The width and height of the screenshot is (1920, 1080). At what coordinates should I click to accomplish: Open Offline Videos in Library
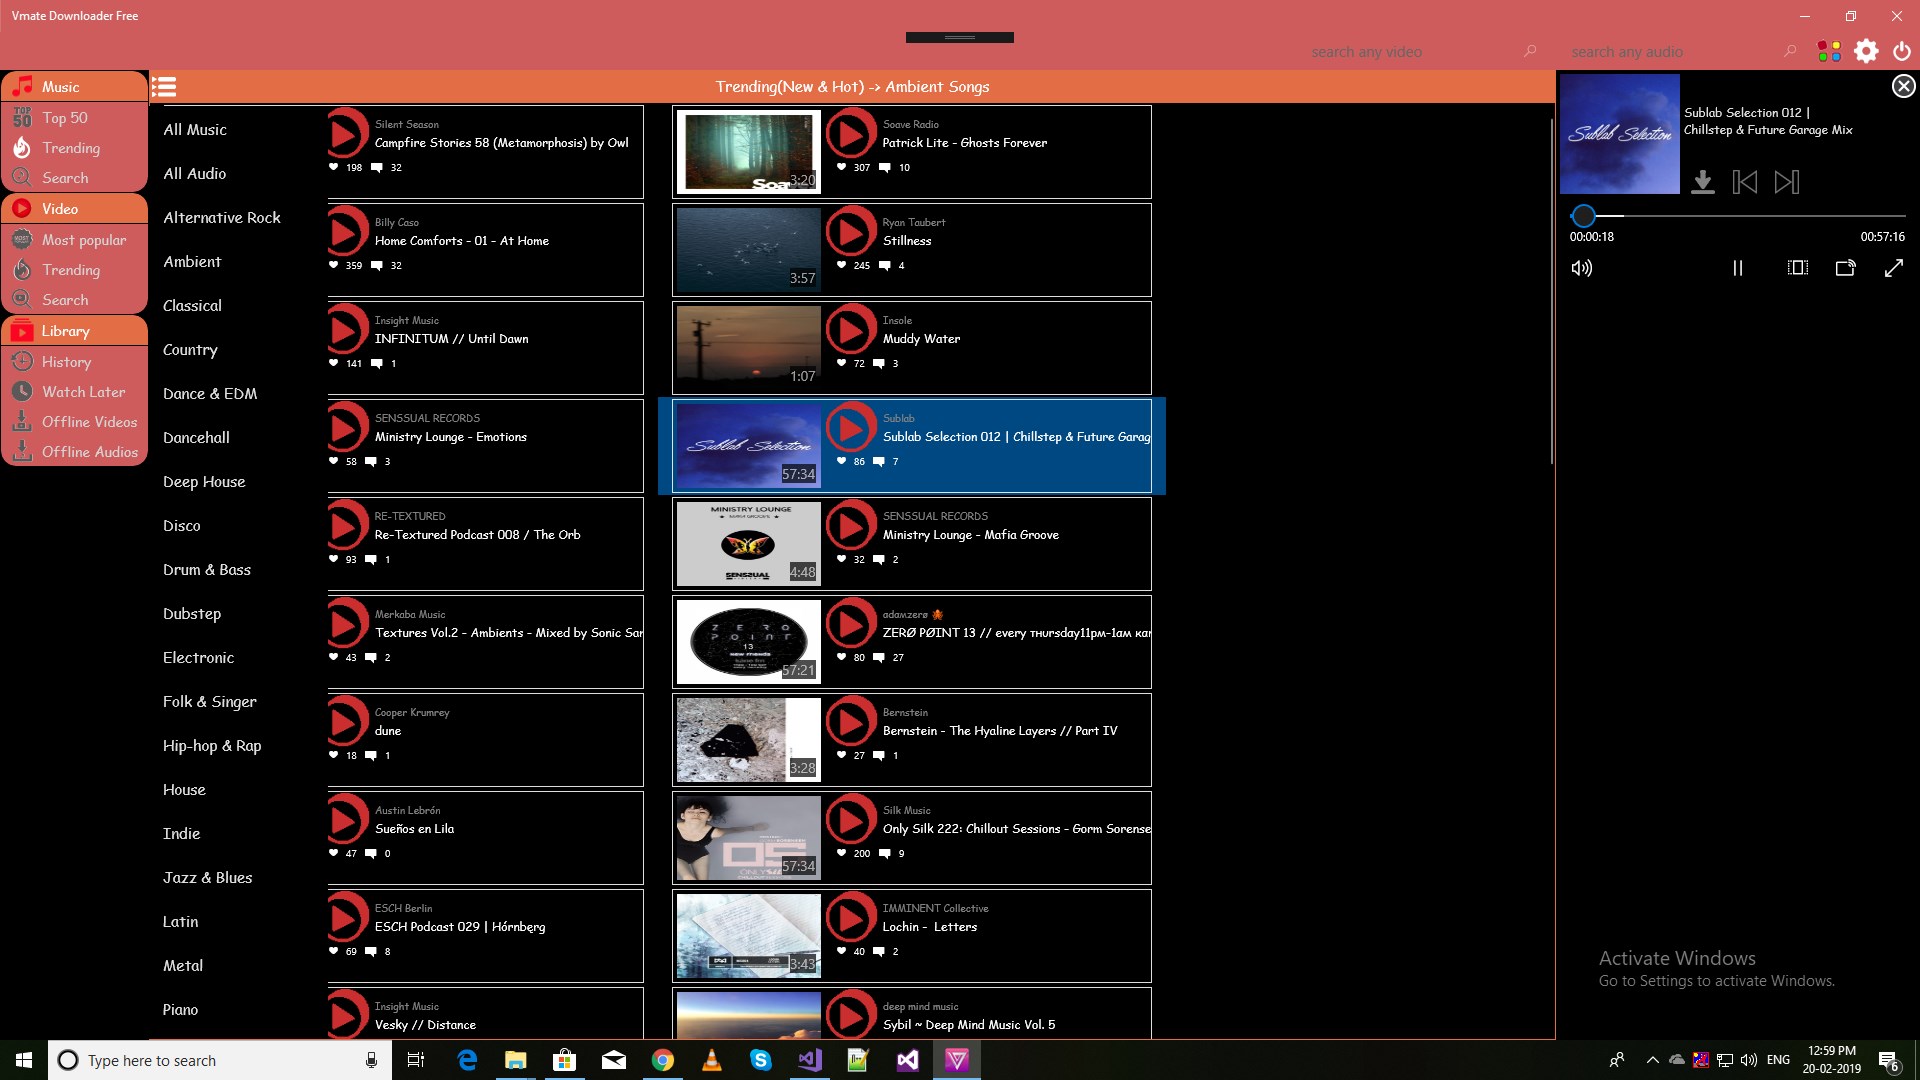tap(89, 422)
